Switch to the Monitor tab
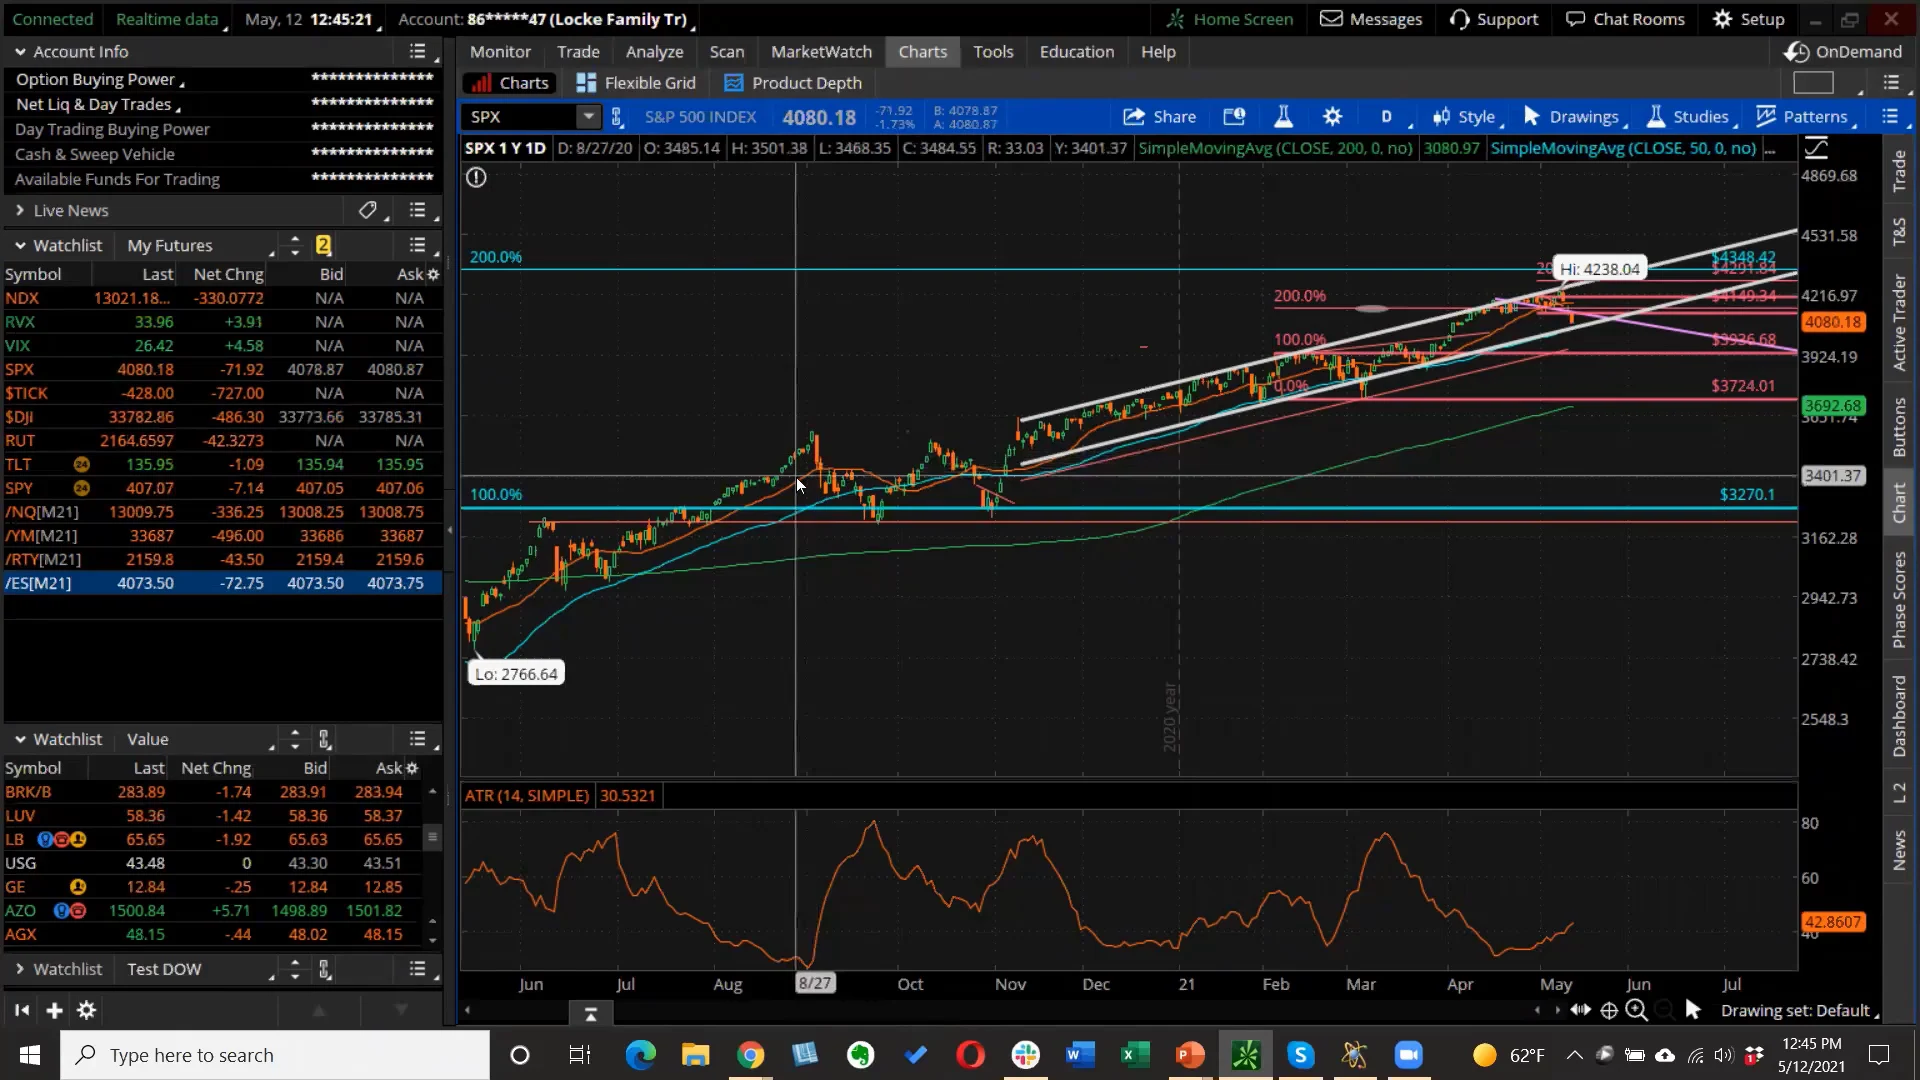 click(500, 52)
